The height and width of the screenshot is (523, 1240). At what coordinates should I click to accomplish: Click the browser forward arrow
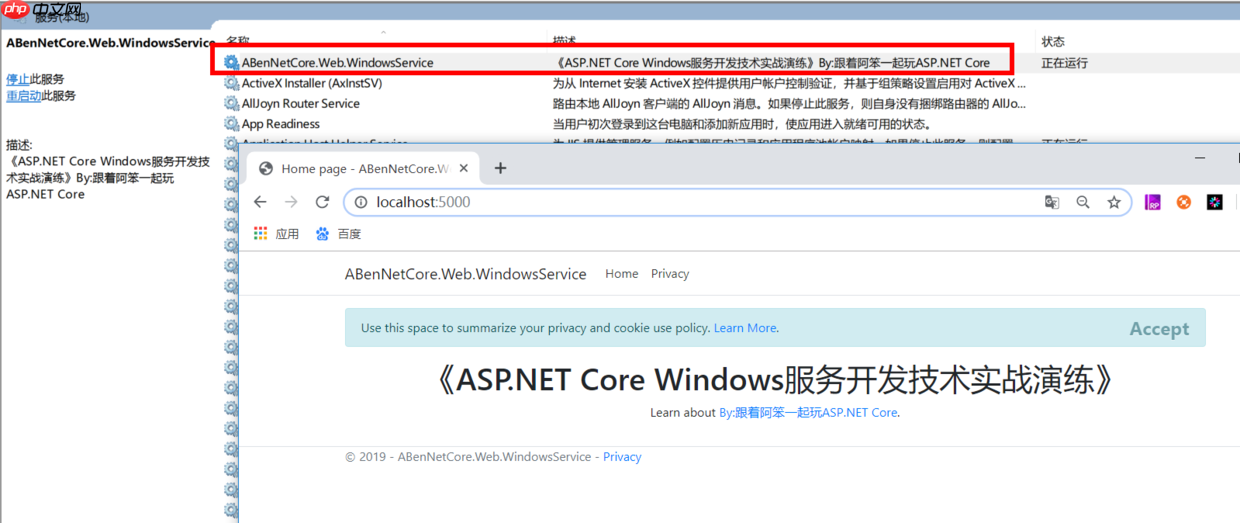coord(291,202)
